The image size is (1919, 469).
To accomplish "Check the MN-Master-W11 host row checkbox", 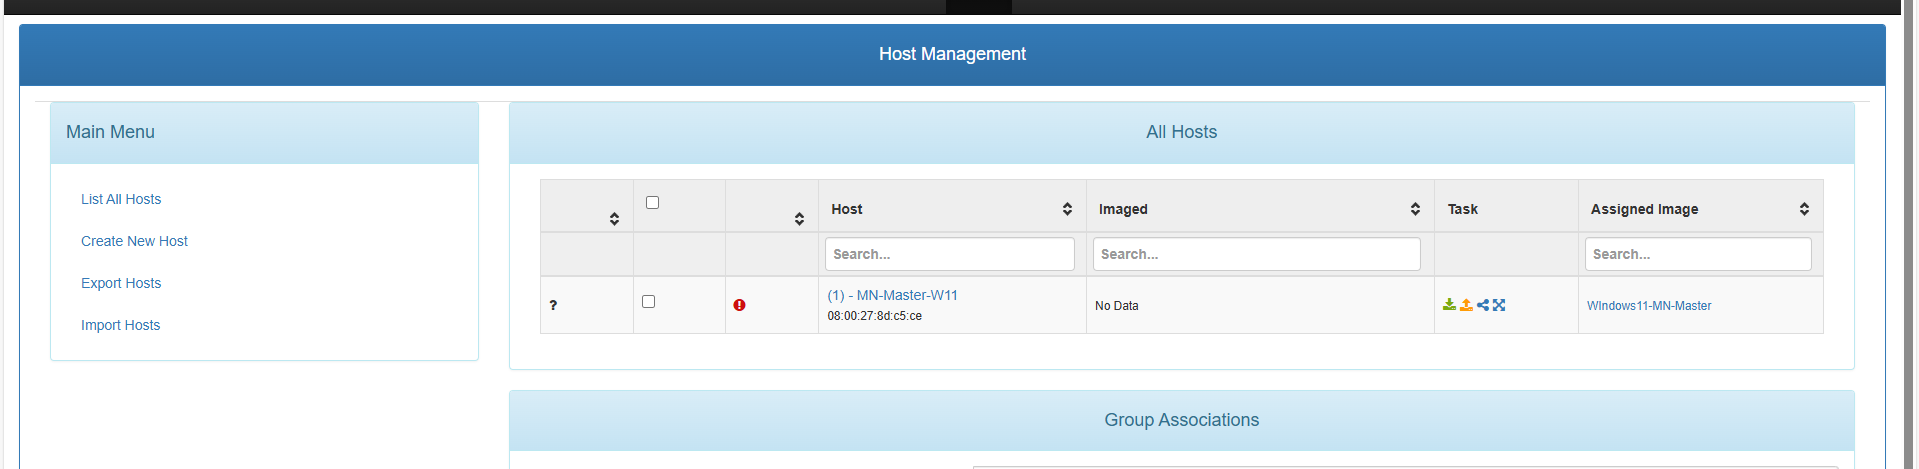I will (648, 301).
